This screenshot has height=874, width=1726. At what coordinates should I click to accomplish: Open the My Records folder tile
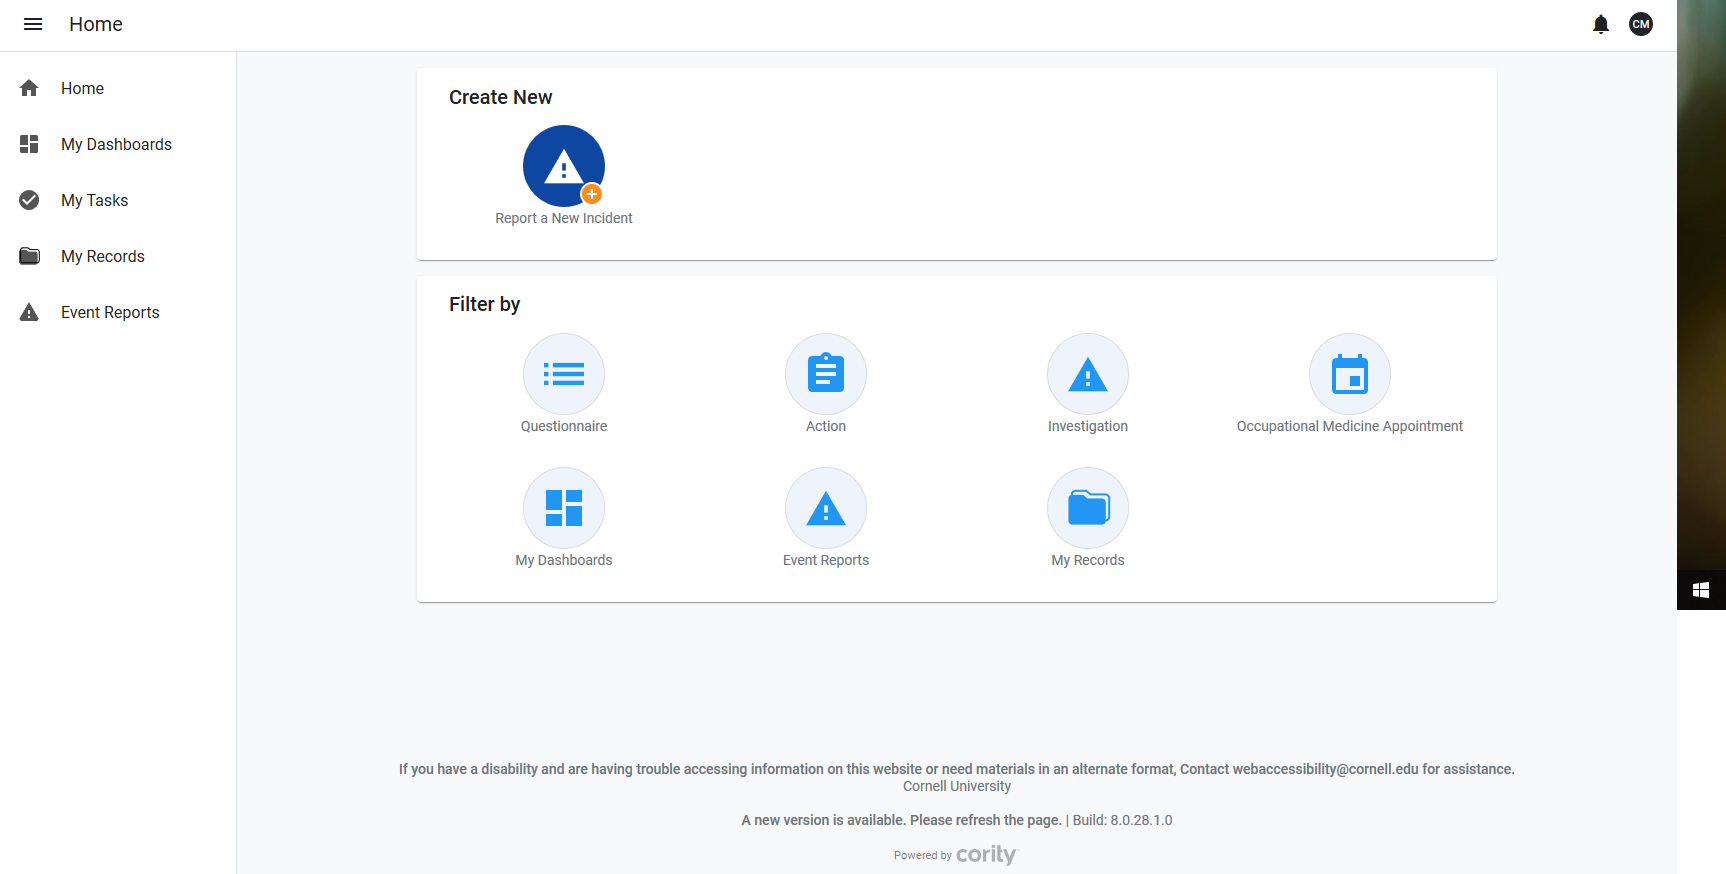coord(1087,508)
